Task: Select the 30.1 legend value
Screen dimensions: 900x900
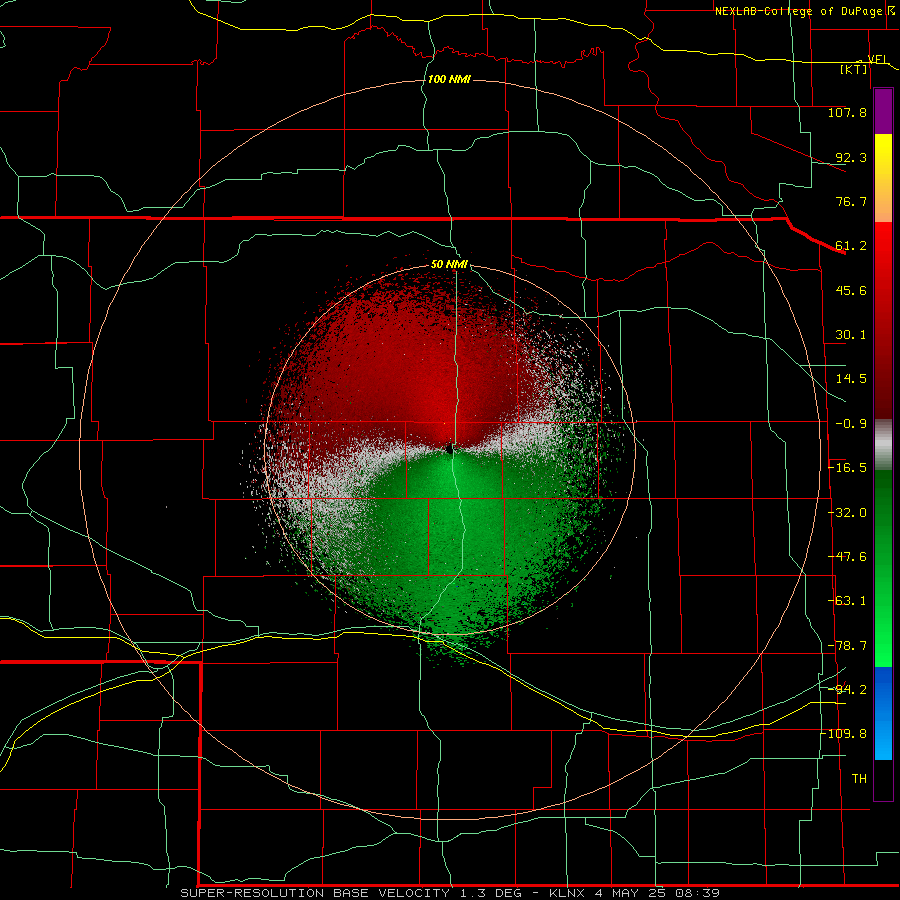Action: [x=851, y=335]
